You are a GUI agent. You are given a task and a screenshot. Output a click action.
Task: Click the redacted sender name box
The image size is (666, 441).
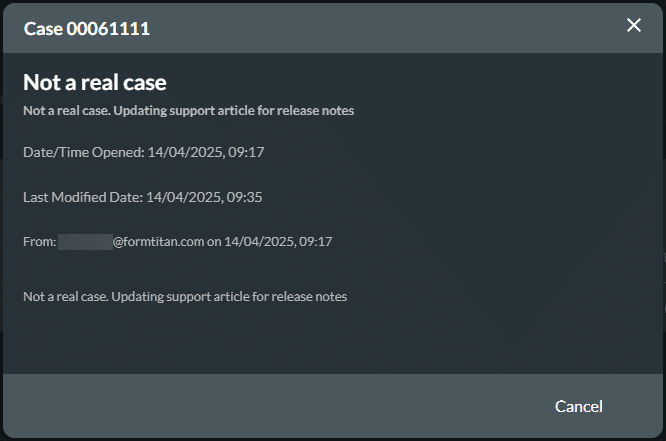(84, 241)
